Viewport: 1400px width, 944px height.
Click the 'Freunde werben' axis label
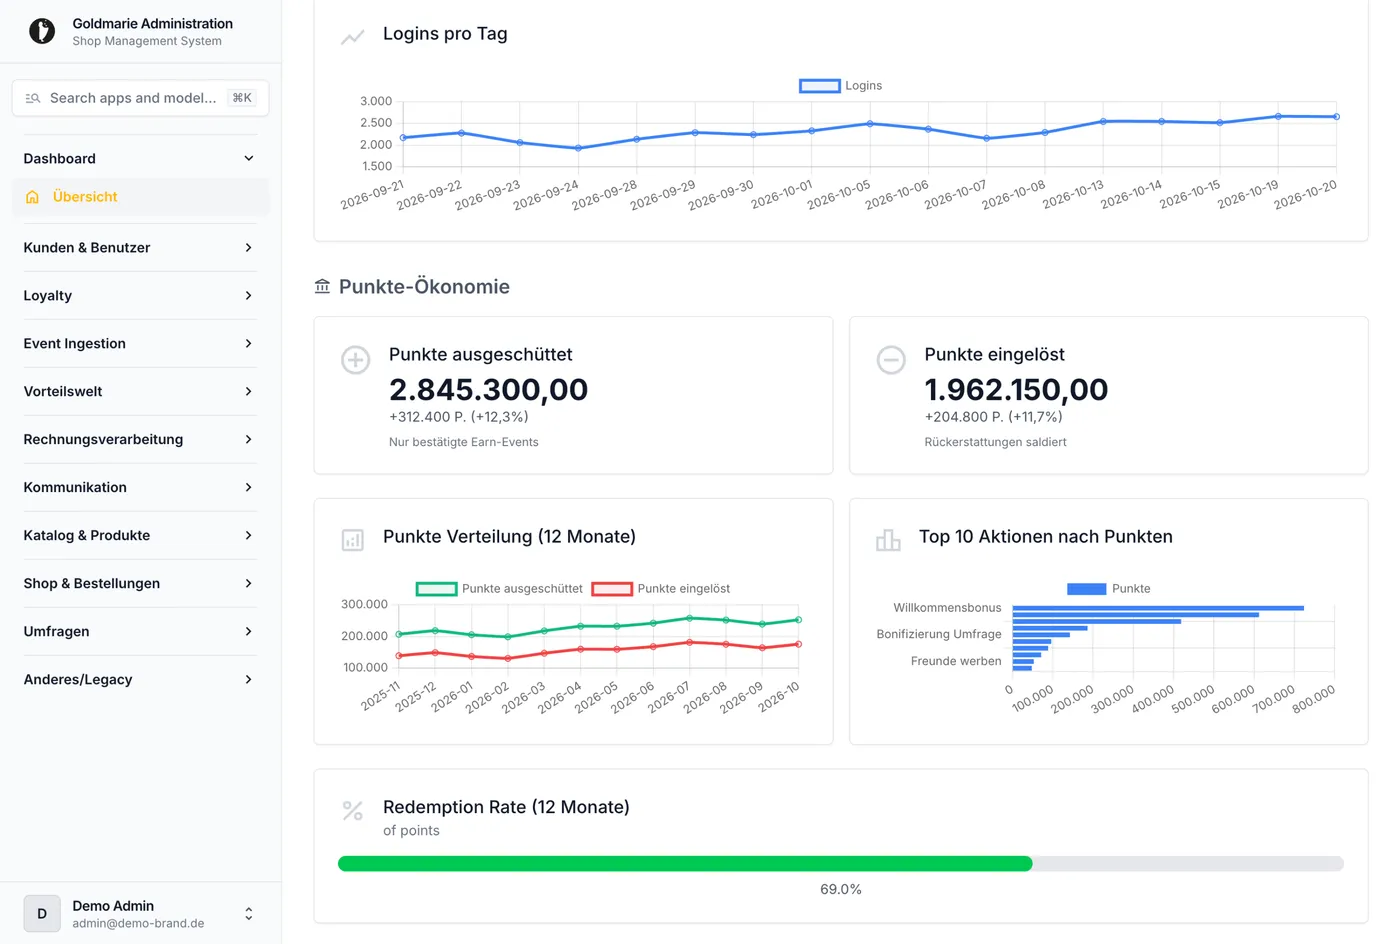[955, 661]
